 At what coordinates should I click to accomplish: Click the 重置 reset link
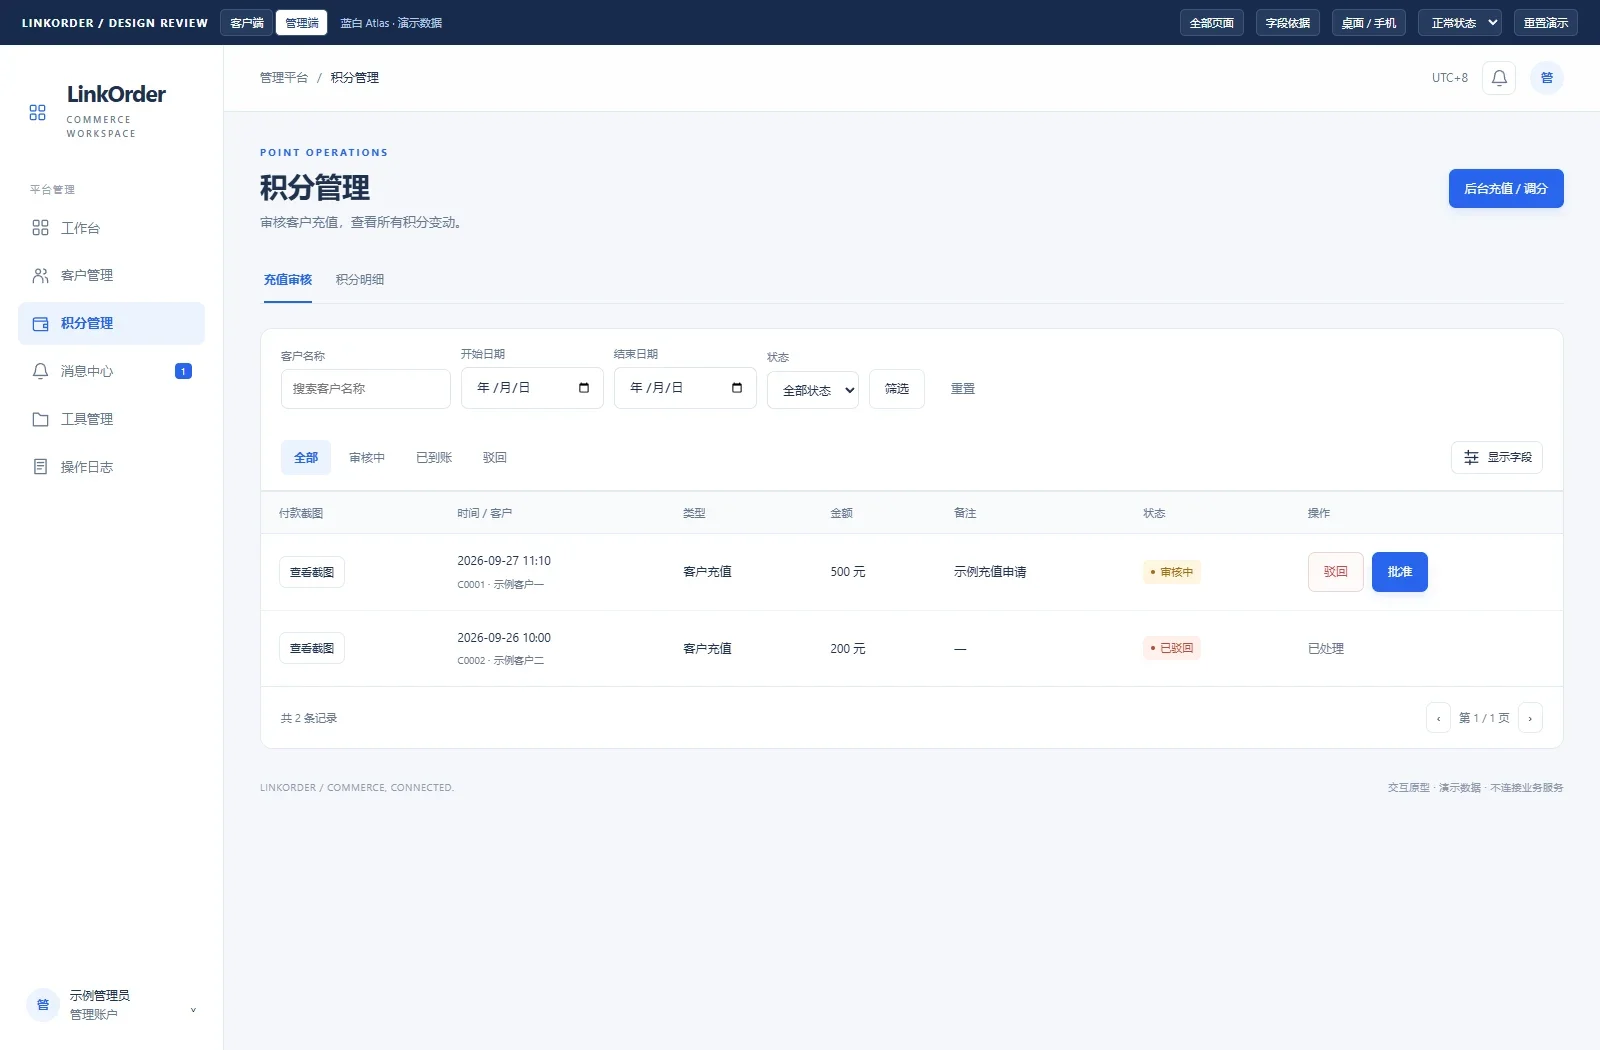coord(963,389)
